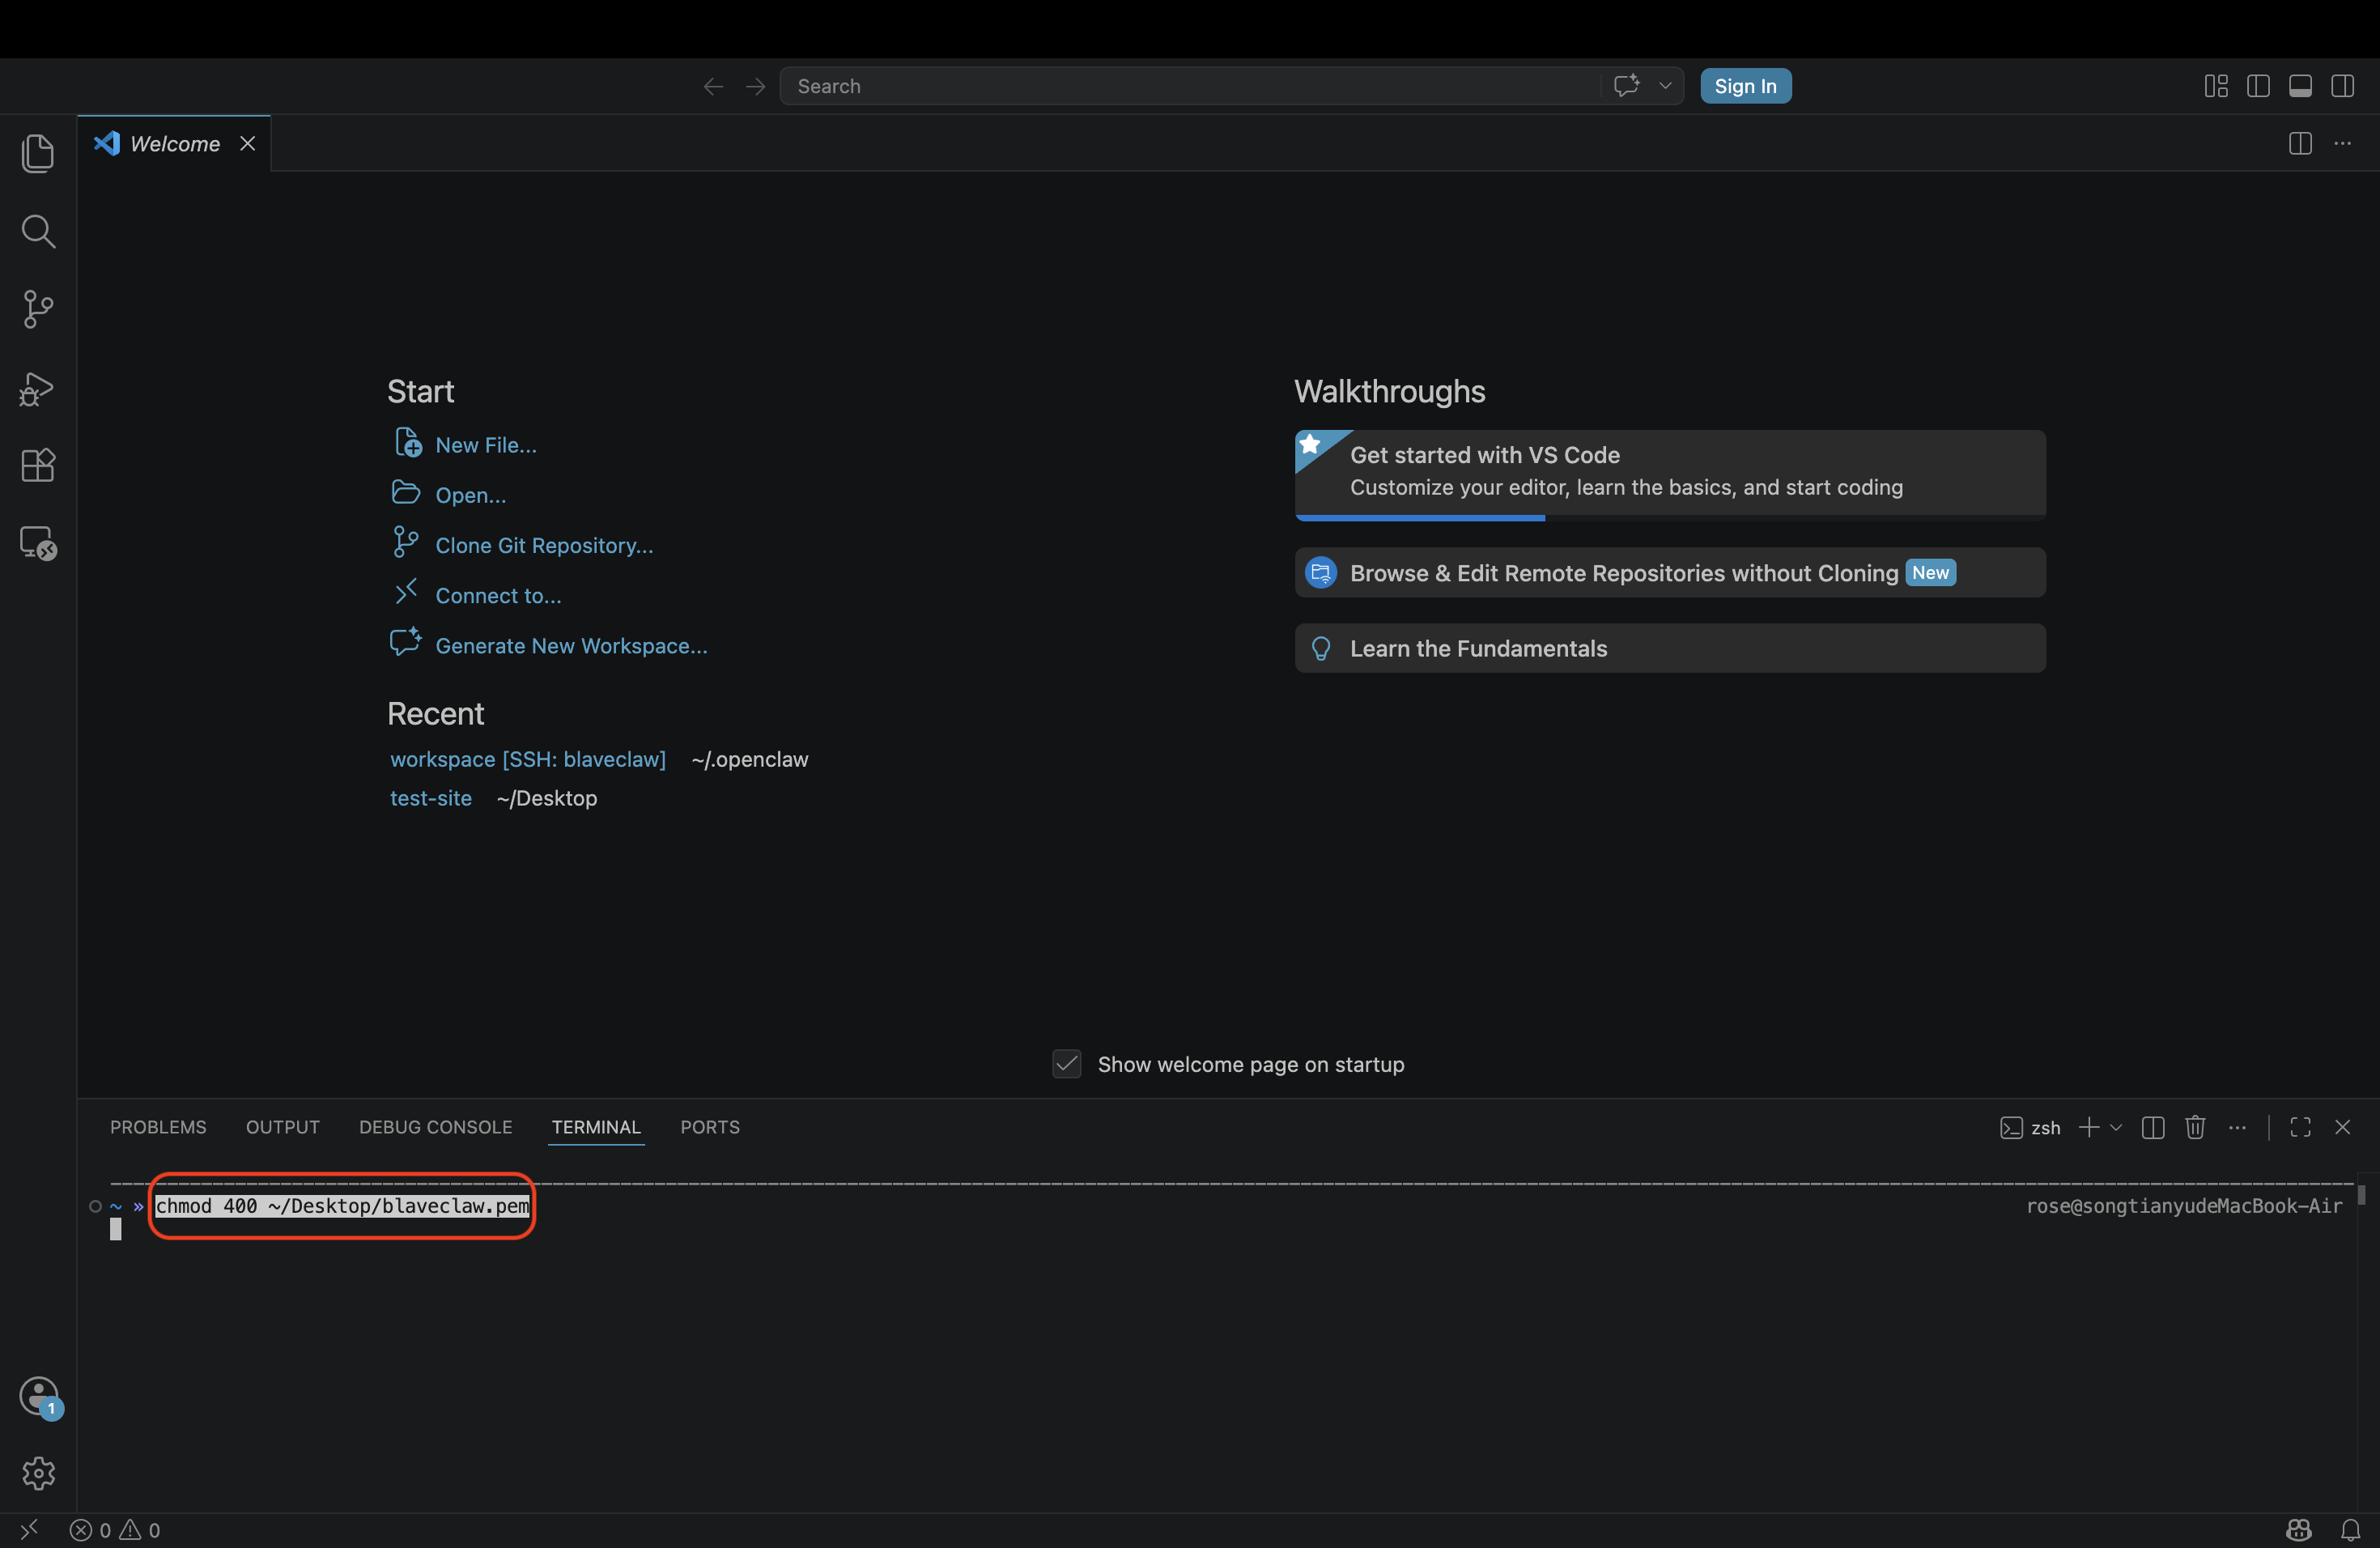Image resolution: width=2380 pixels, height=1548 pixels.
Task: Open the Accounts menu icon
Action: [38, 1396]
